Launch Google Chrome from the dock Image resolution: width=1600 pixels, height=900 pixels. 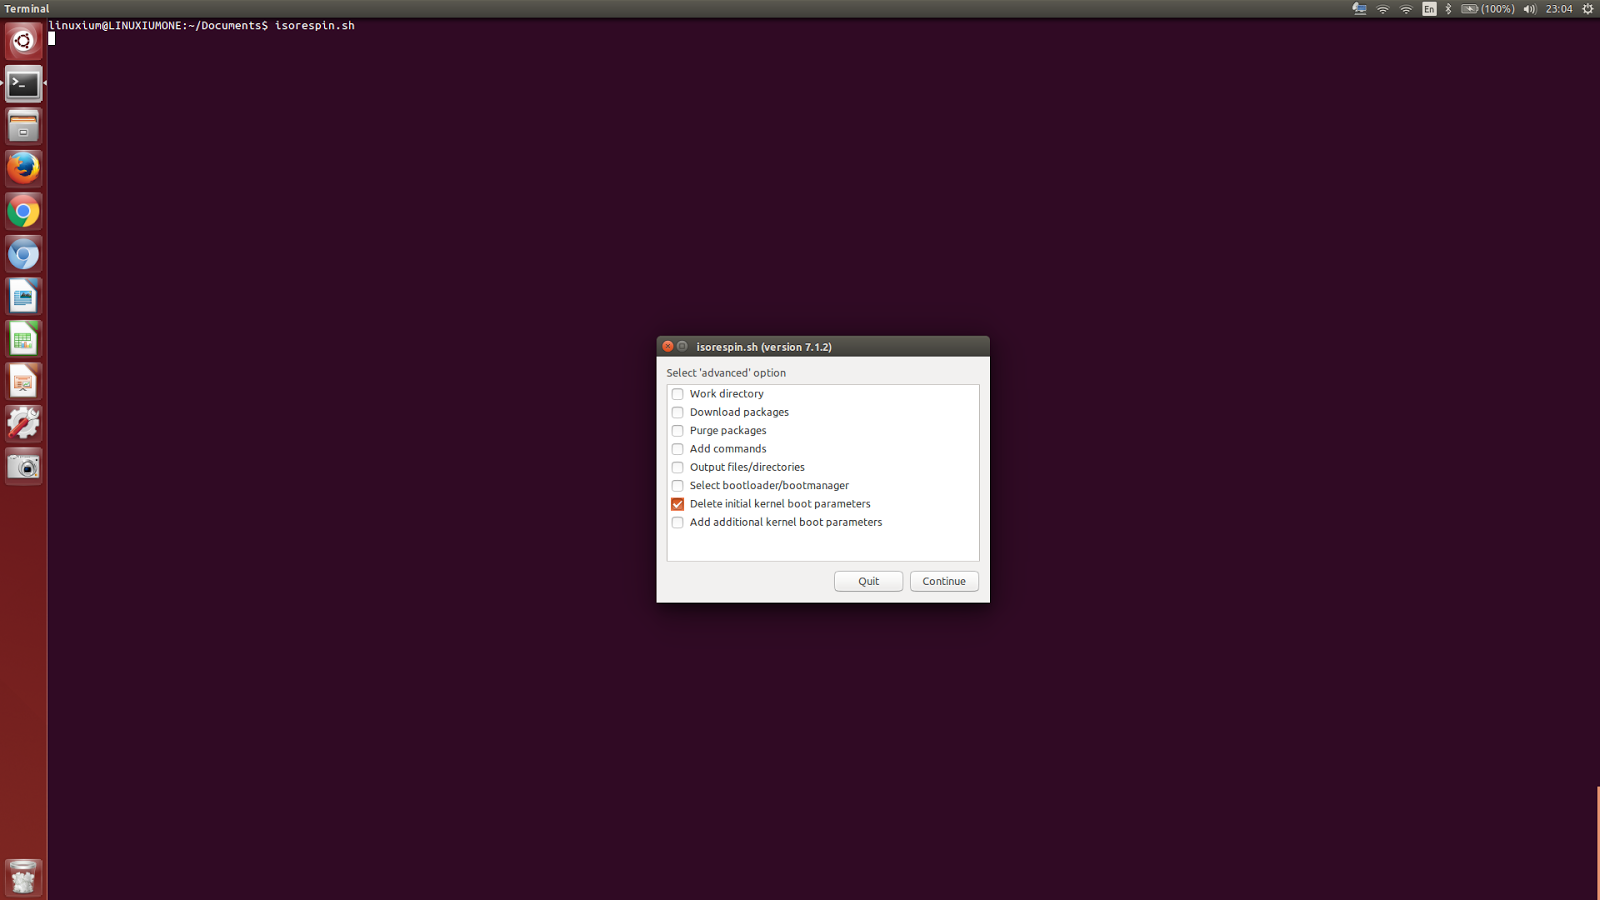(x=23, y=211)
